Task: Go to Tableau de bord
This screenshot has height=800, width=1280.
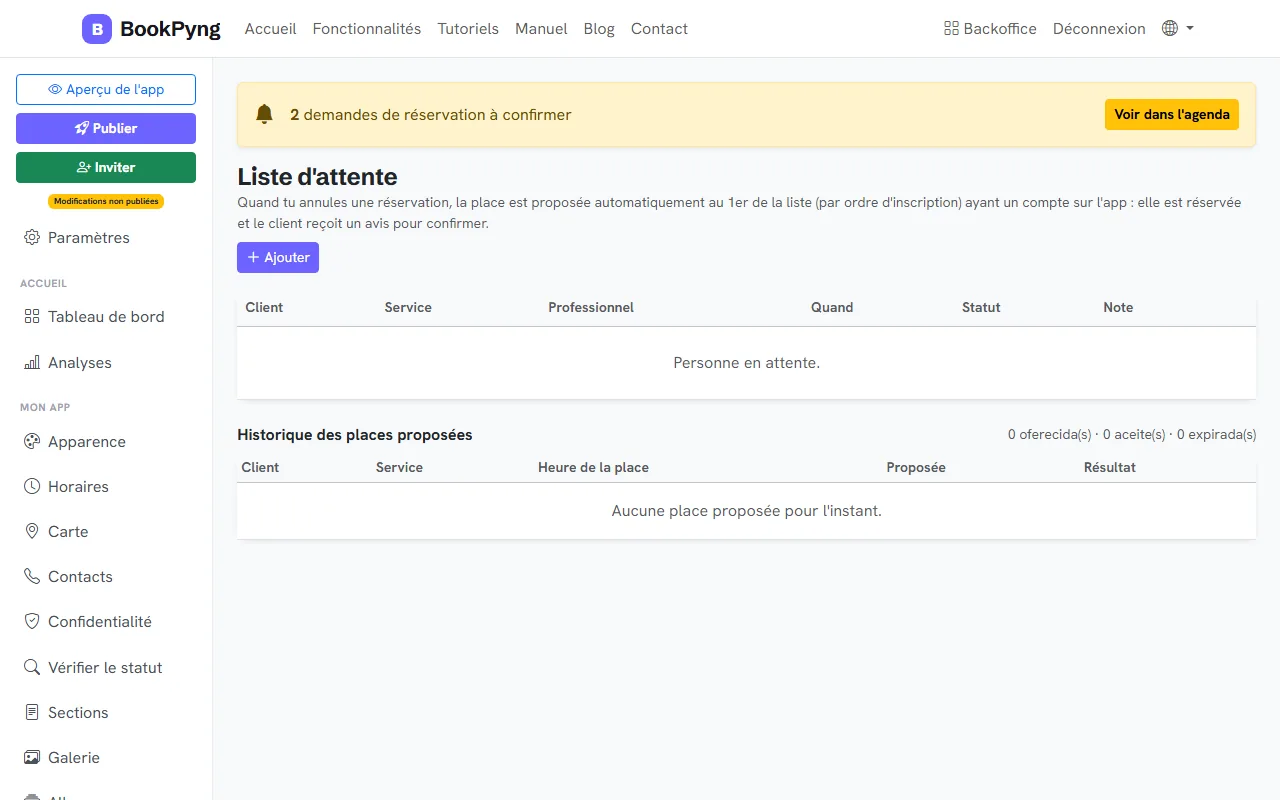Action: coord(106,317)
